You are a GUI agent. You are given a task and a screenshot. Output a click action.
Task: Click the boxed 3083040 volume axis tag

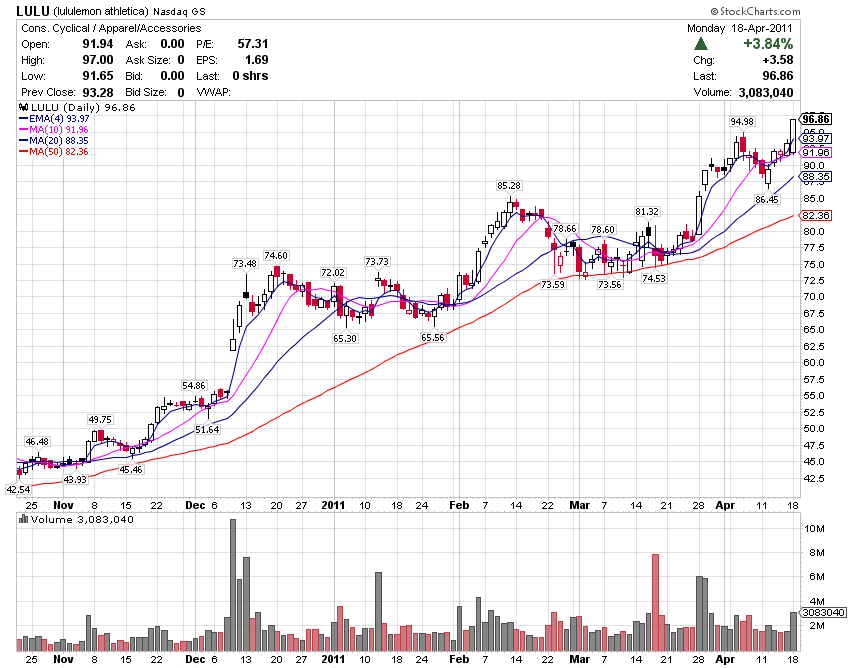point(823,613)
